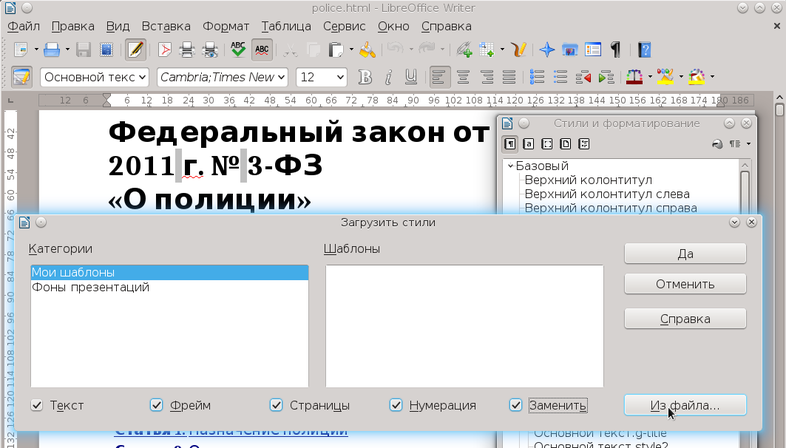Screen dimensions: 786x448
Task: Click the Справка button in dialog
Action: [685, 319]
